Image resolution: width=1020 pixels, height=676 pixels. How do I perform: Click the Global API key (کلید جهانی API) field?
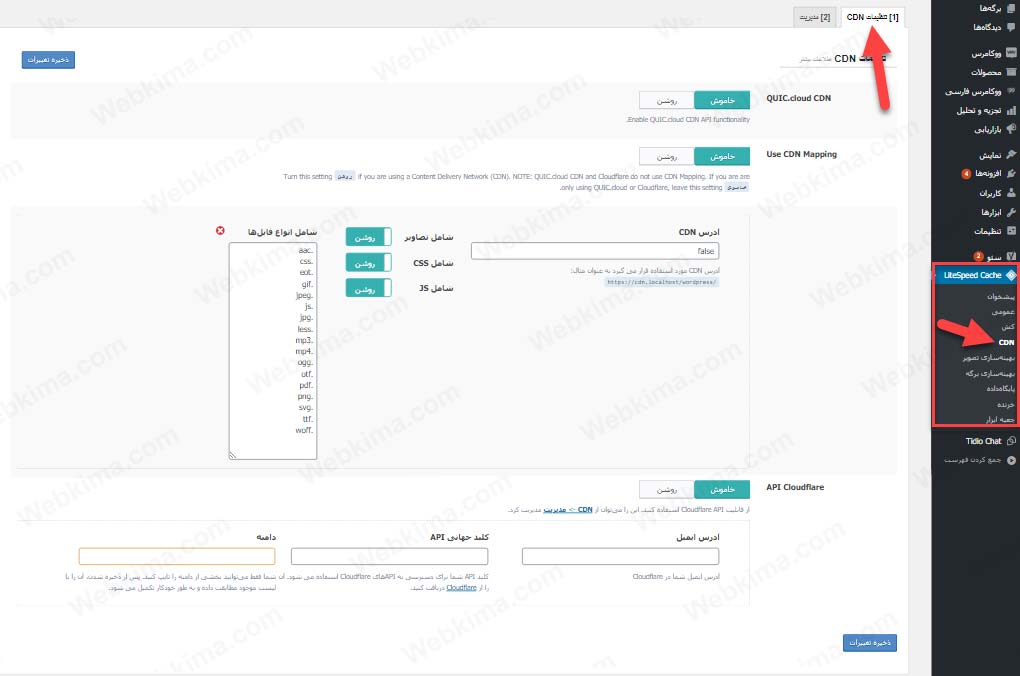coord(390,556)
